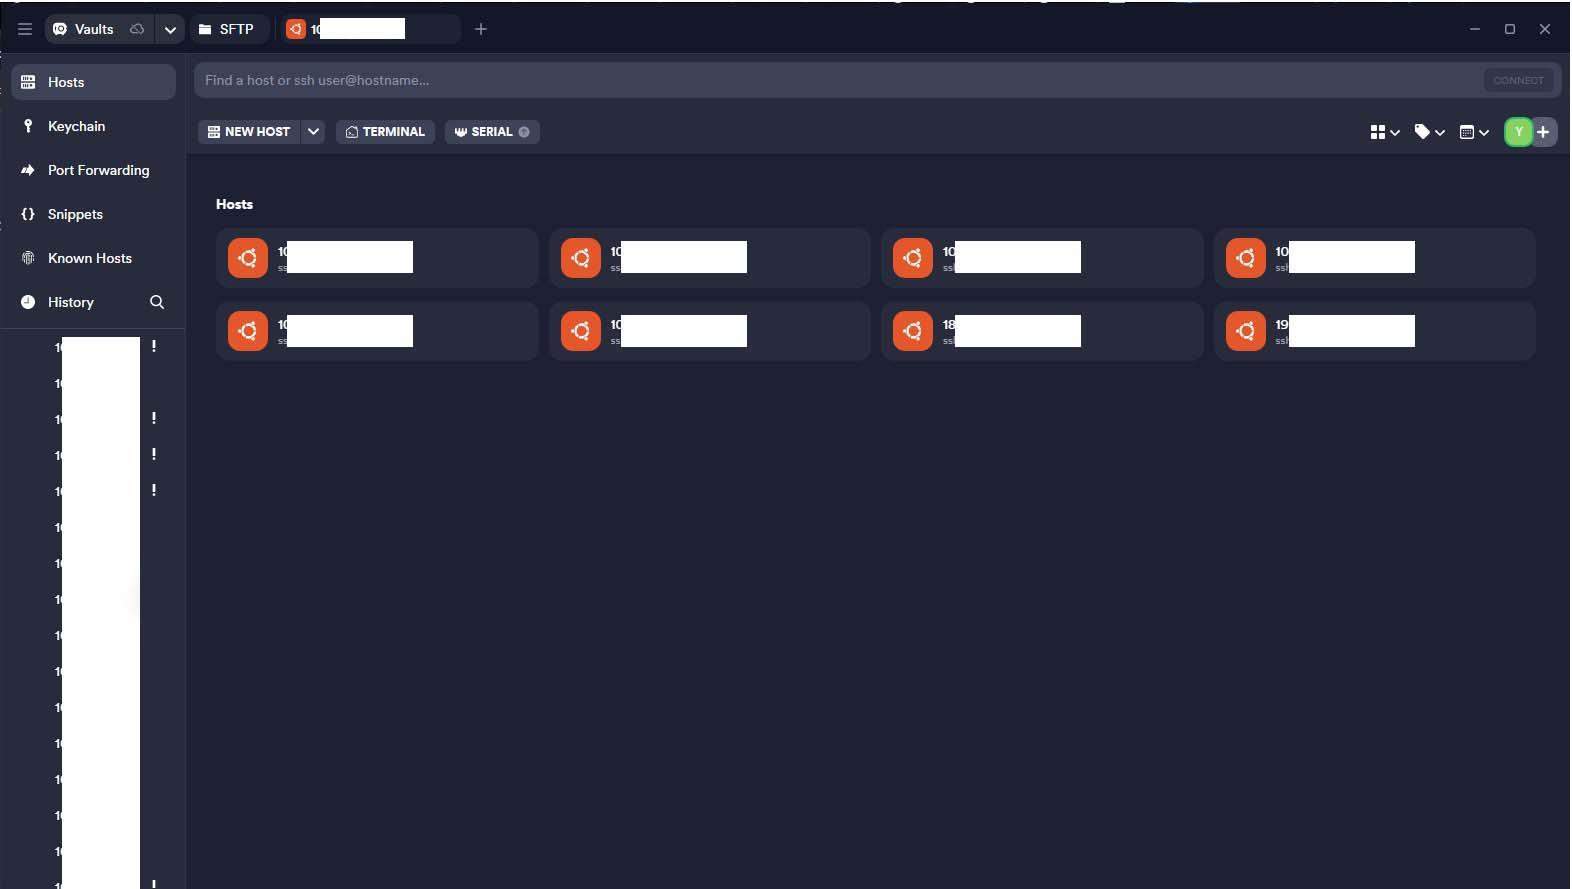Open the grid view layout dropdown
This screenshot has height=889, width=1572.
tap(1384, 132)
